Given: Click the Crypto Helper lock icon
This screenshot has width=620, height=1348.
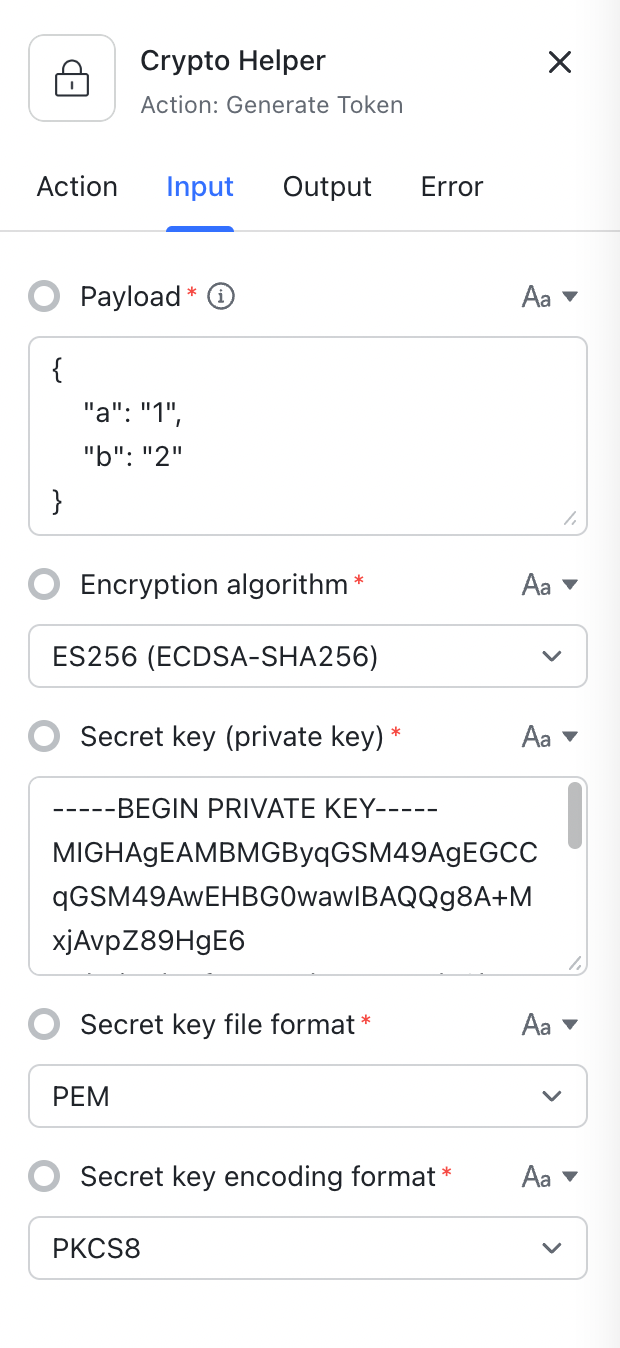Looking at the screenshot, I should click(72, 78).
